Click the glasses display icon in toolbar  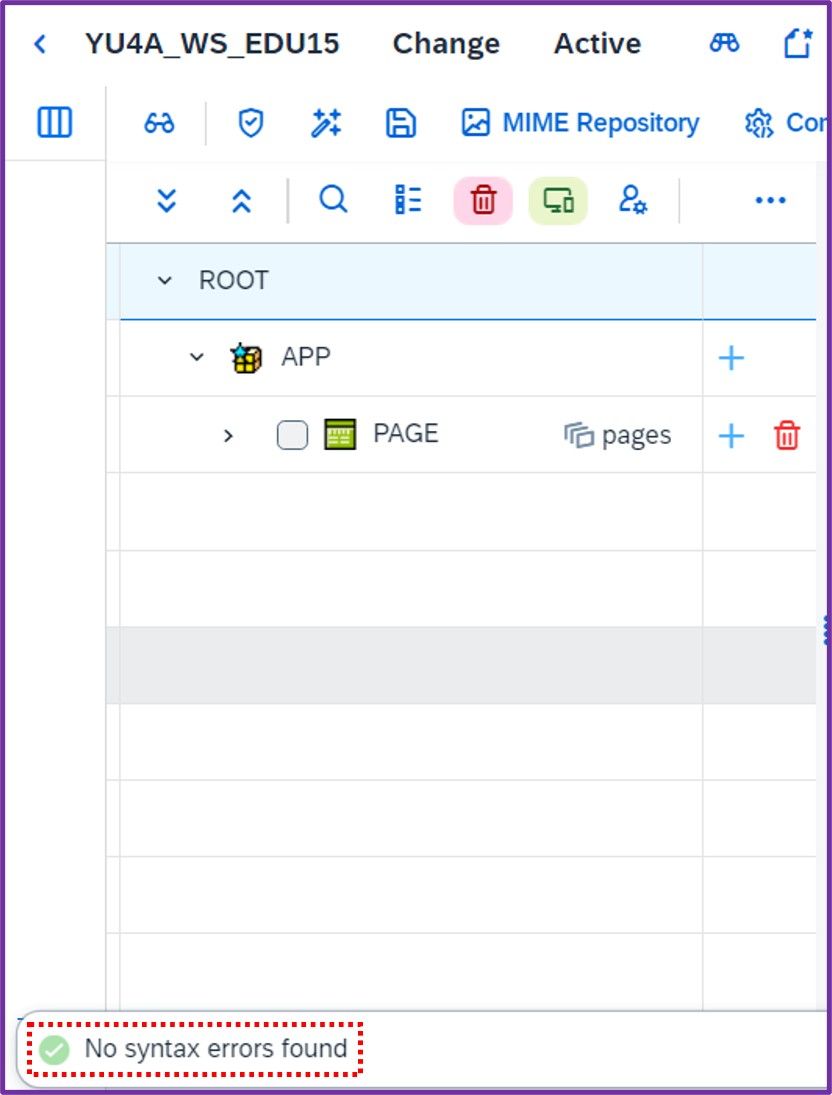159,123
